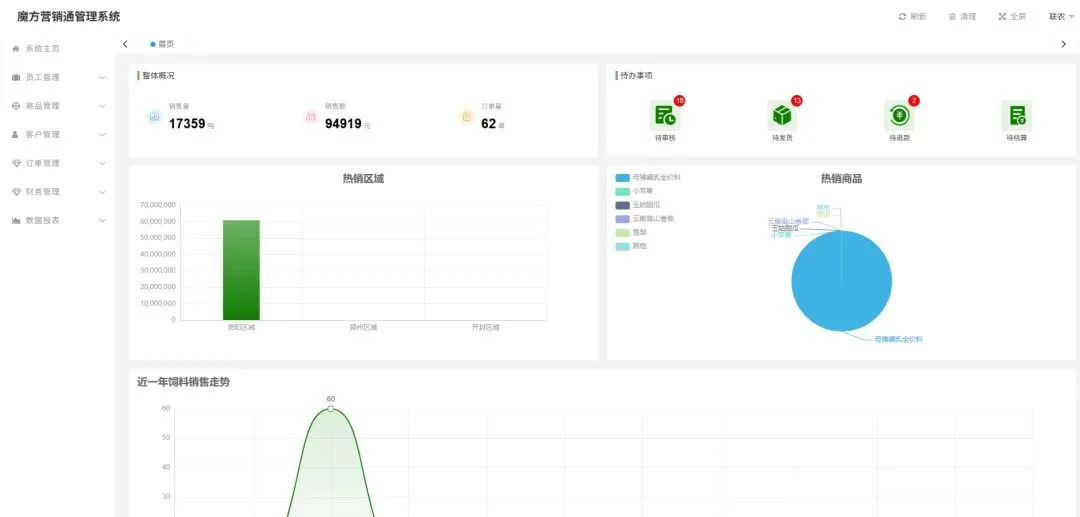Open the 待审核 pending review icon
This screenshot has height=517, width=1080.
[x=665, y=116]
